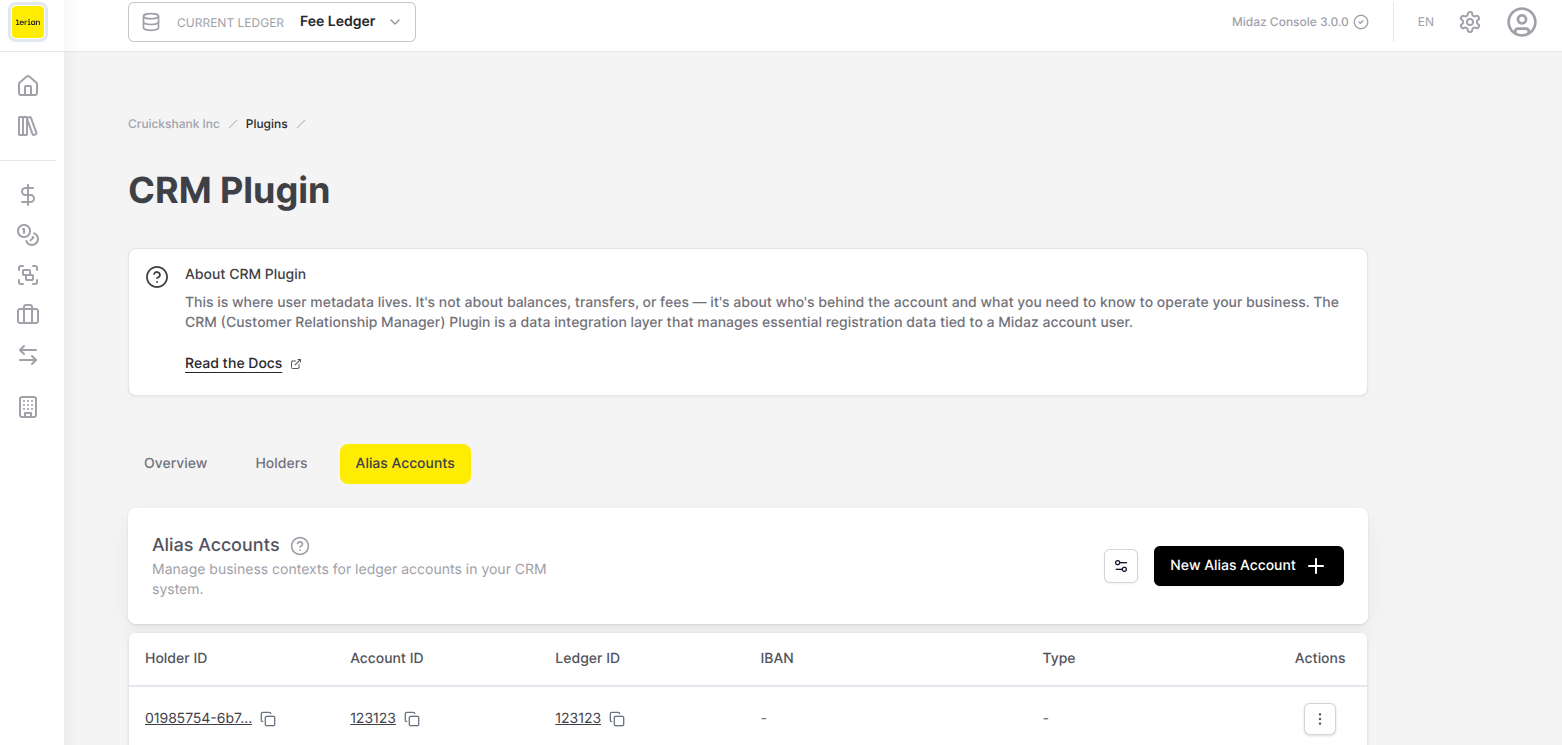Copy the Holder ID 01985754-6b7...
This screenshot has width=1562, height=745.
point(268,719)
